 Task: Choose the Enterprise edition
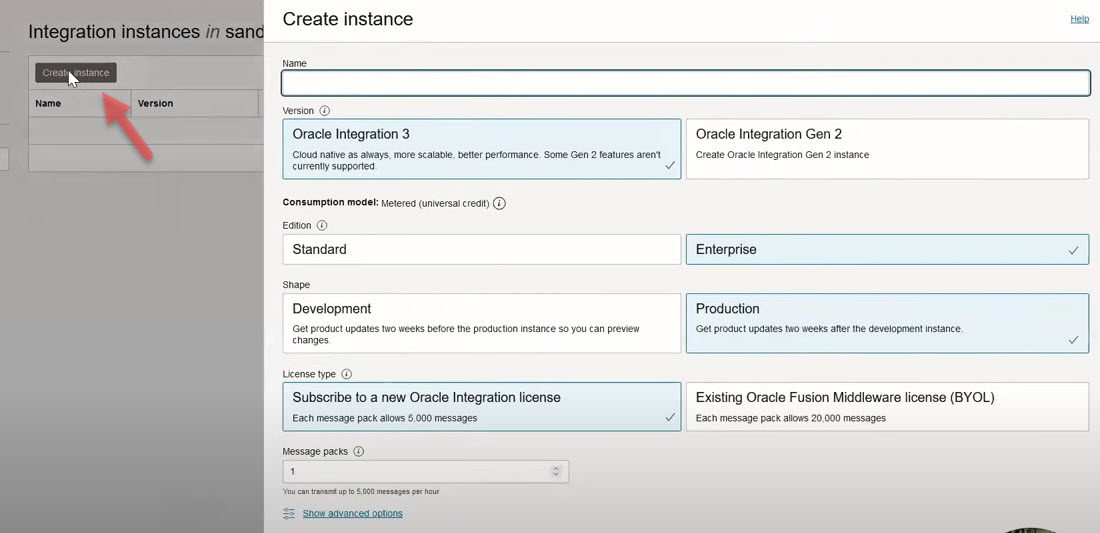pyautogui.click(x=887, y=250)
